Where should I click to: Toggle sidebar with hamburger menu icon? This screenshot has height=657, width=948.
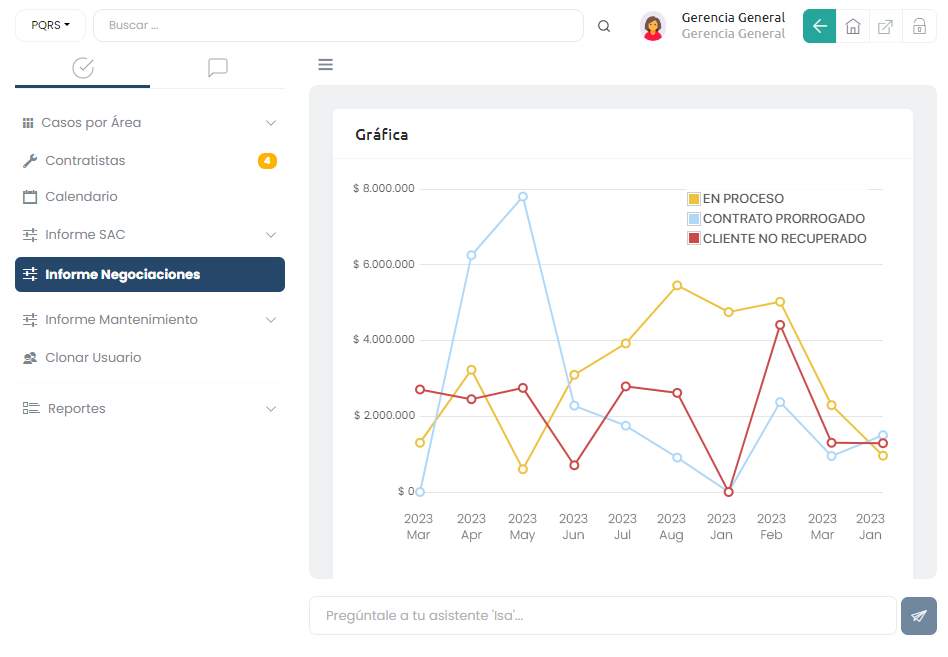click(325, 65)
